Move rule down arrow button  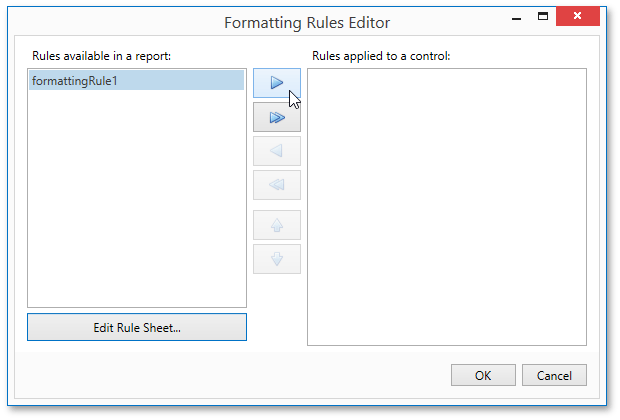277,259
